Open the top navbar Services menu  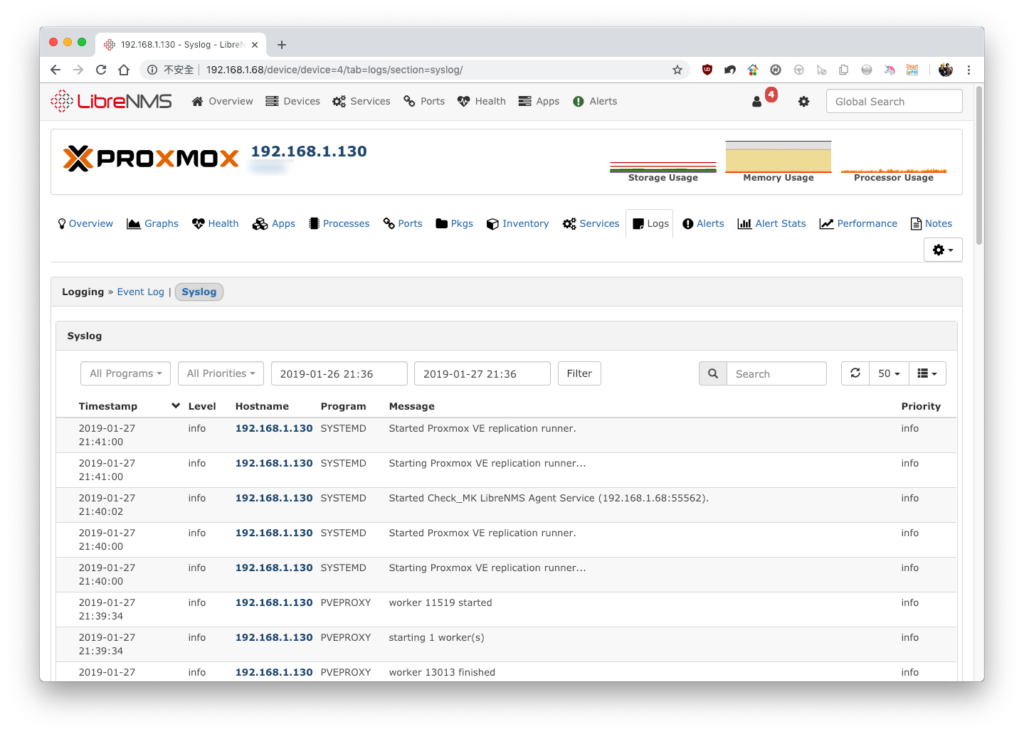361,101
